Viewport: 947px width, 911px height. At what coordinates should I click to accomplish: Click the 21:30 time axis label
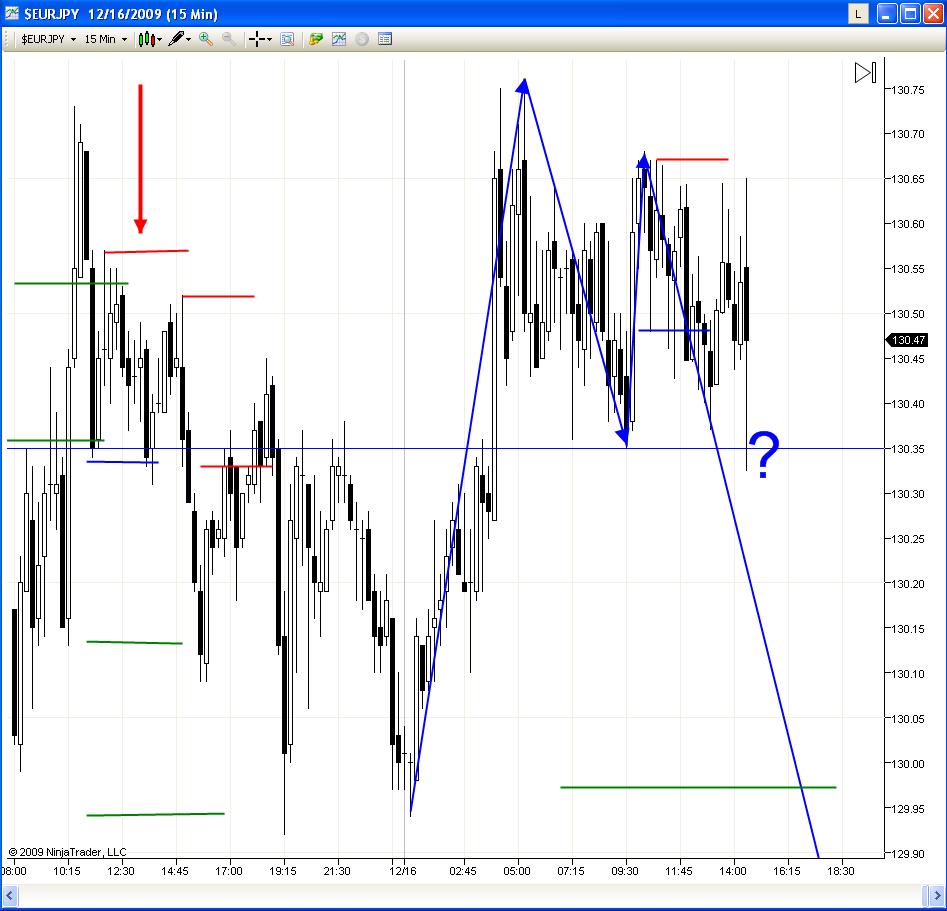[x=336, y=871]
